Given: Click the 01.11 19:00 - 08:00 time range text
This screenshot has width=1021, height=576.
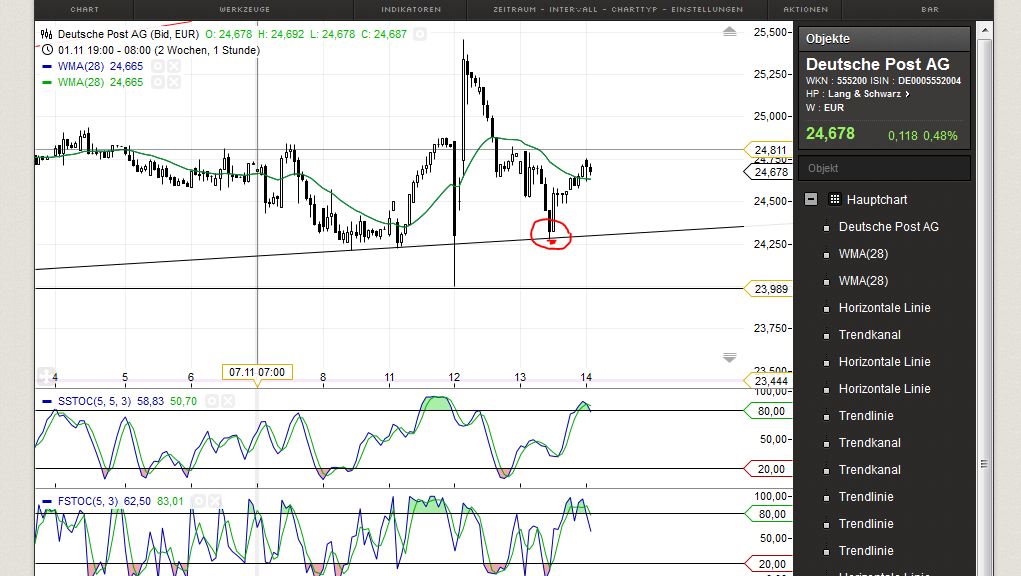Looking at the screenshot, I should tap(158, 50).
